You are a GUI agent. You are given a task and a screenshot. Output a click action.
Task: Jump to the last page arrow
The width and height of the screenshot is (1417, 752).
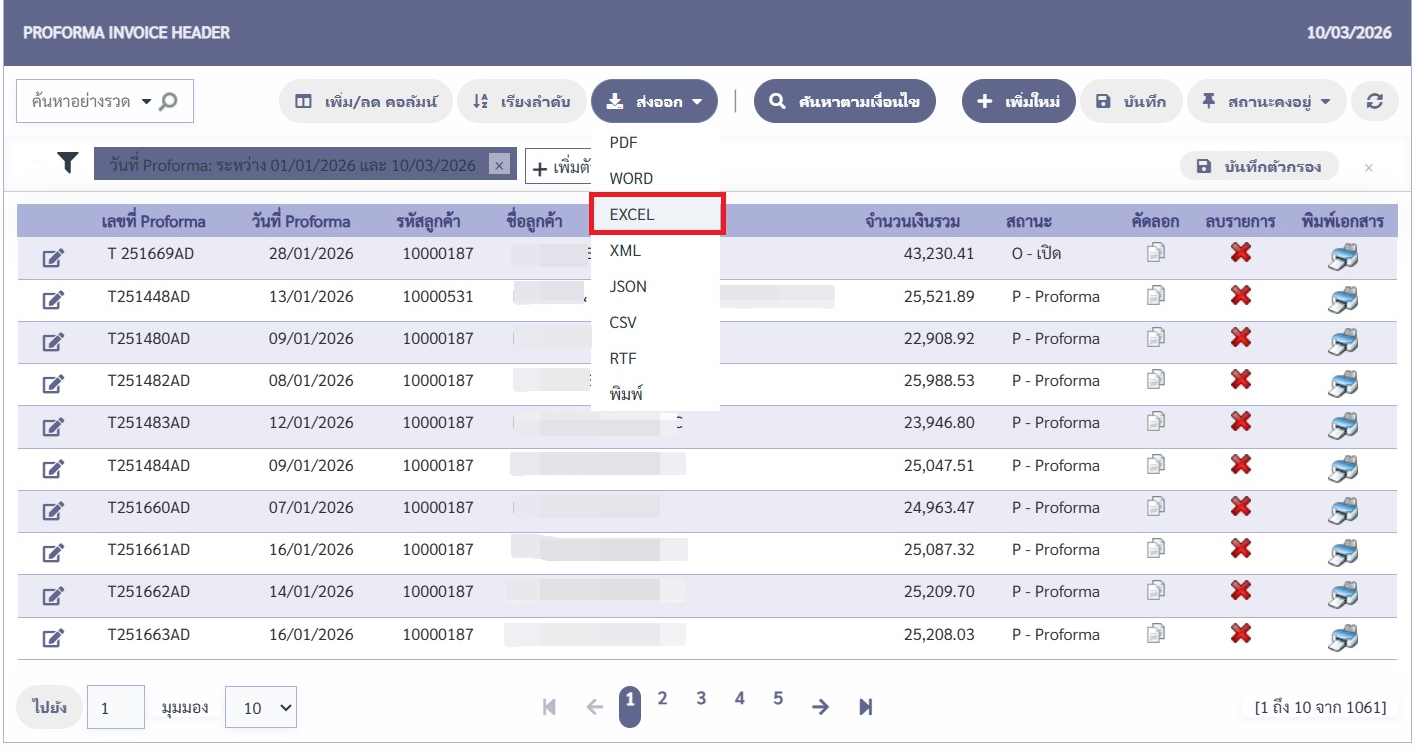point(866,707)
